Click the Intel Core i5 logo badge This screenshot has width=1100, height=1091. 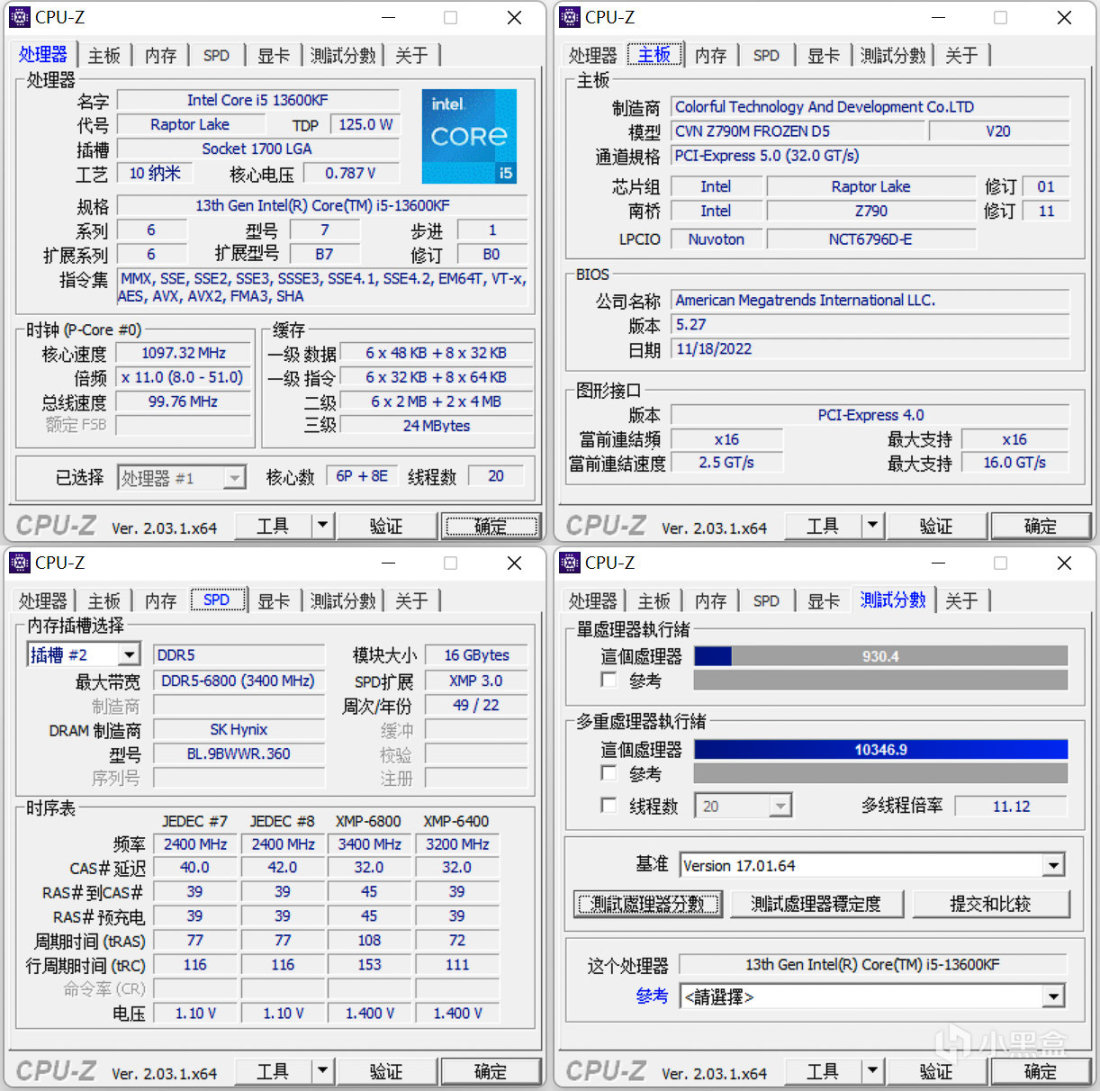469,136
